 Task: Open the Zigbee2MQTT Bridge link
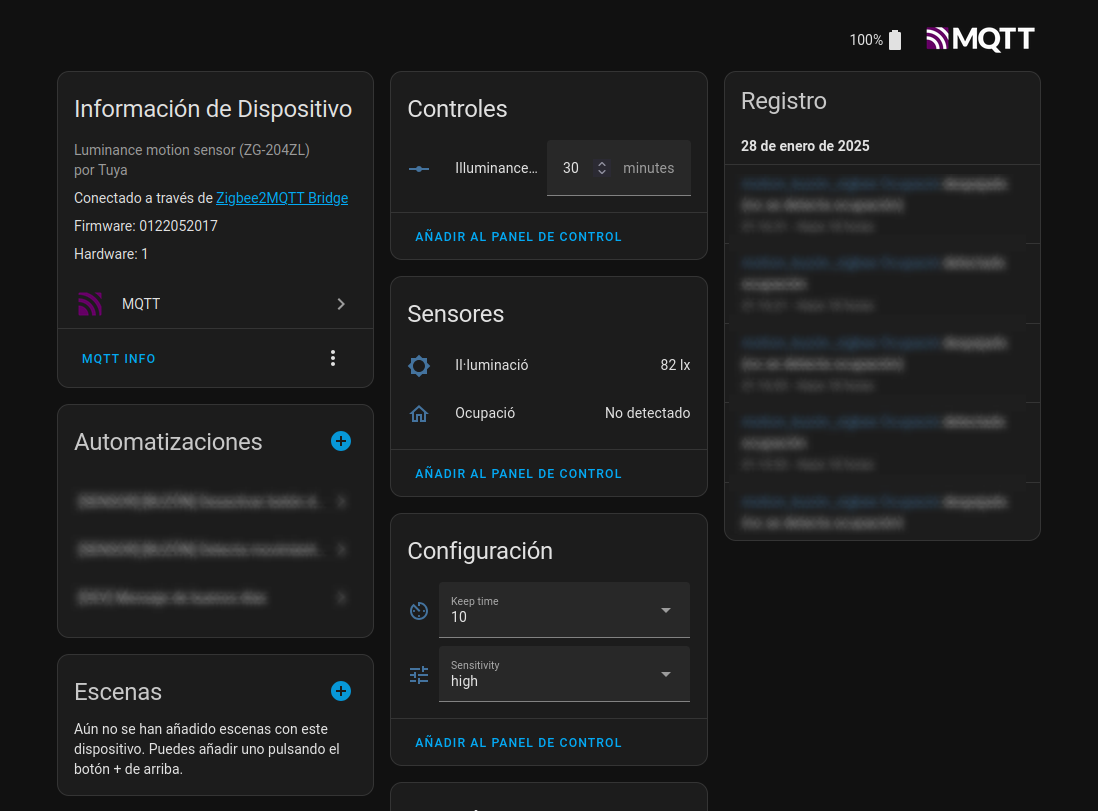click(282, 198)
